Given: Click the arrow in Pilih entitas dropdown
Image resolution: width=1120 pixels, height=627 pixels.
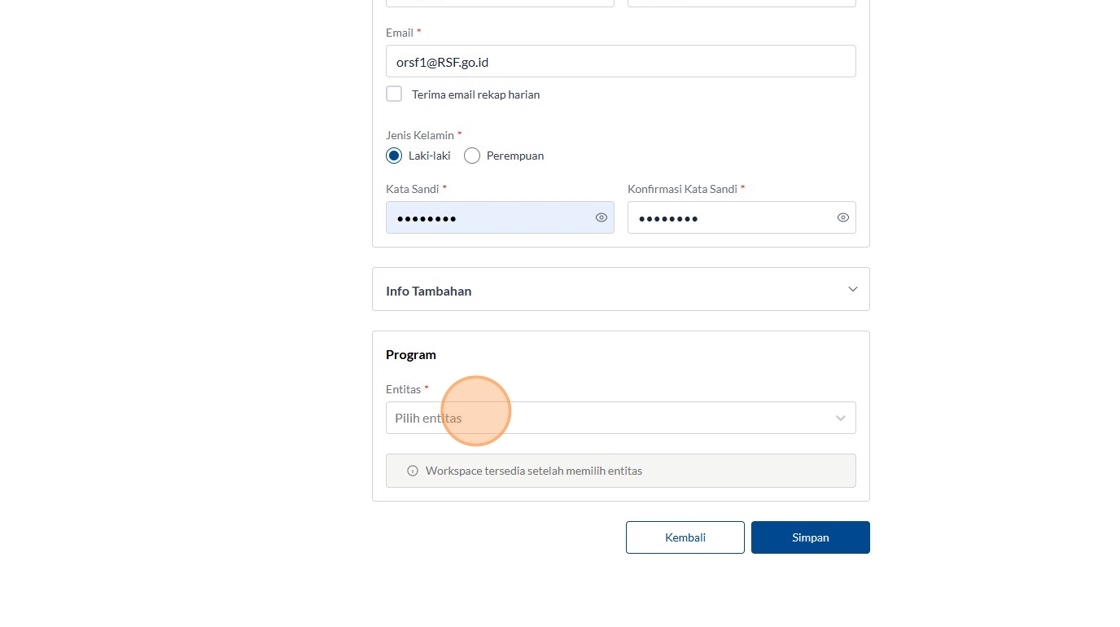Looking at the screenshot, I should [x=840, y=418].
